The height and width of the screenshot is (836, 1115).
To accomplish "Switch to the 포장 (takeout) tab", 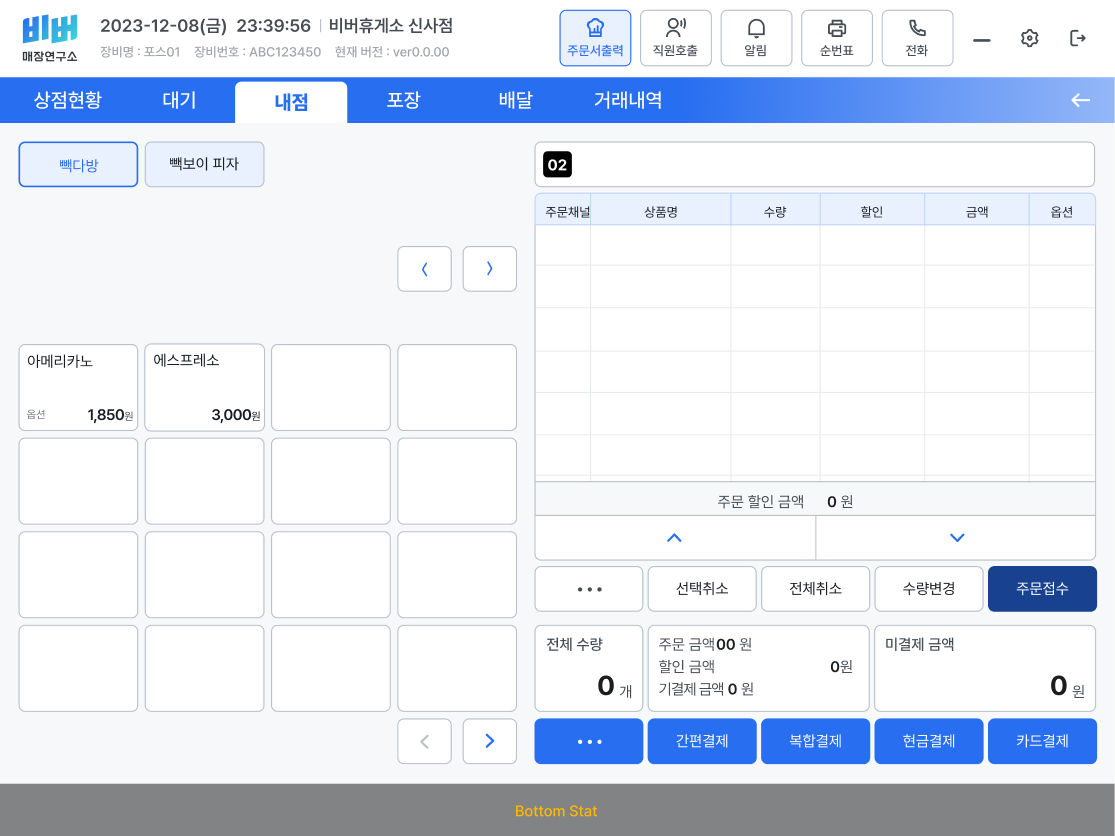I will pyautogui.click(x=403, y=100).
